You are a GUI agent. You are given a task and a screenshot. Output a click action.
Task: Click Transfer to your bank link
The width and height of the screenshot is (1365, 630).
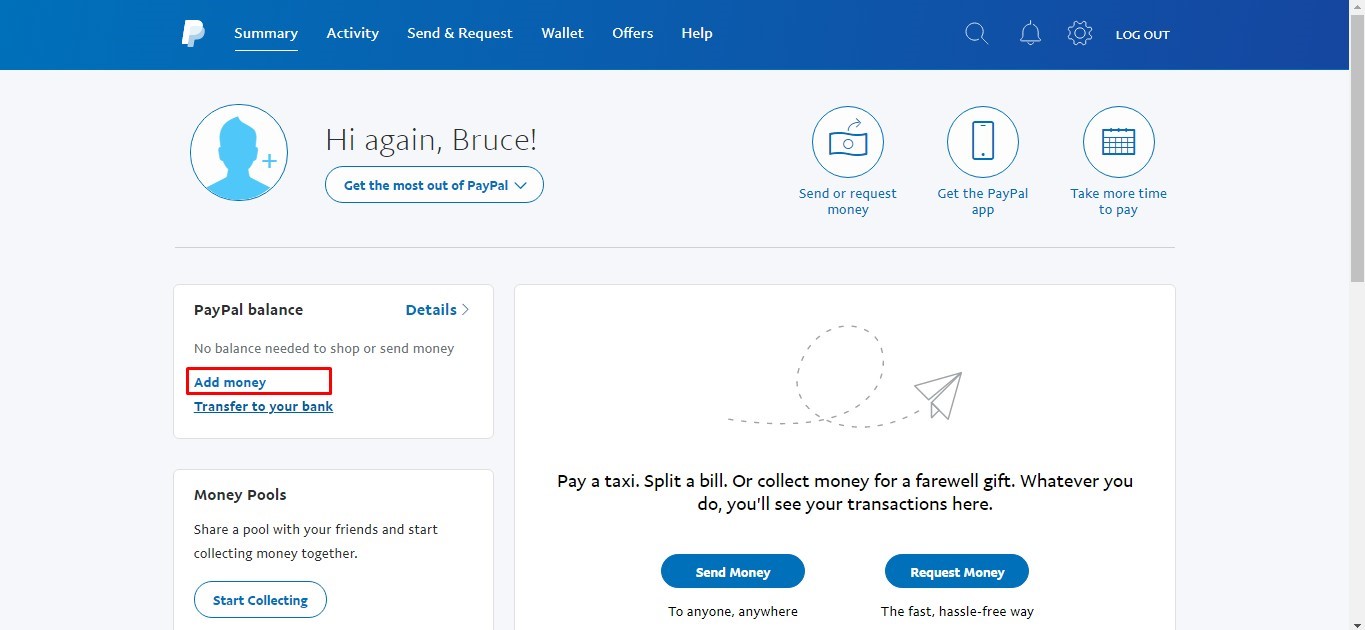pos(263,407)
